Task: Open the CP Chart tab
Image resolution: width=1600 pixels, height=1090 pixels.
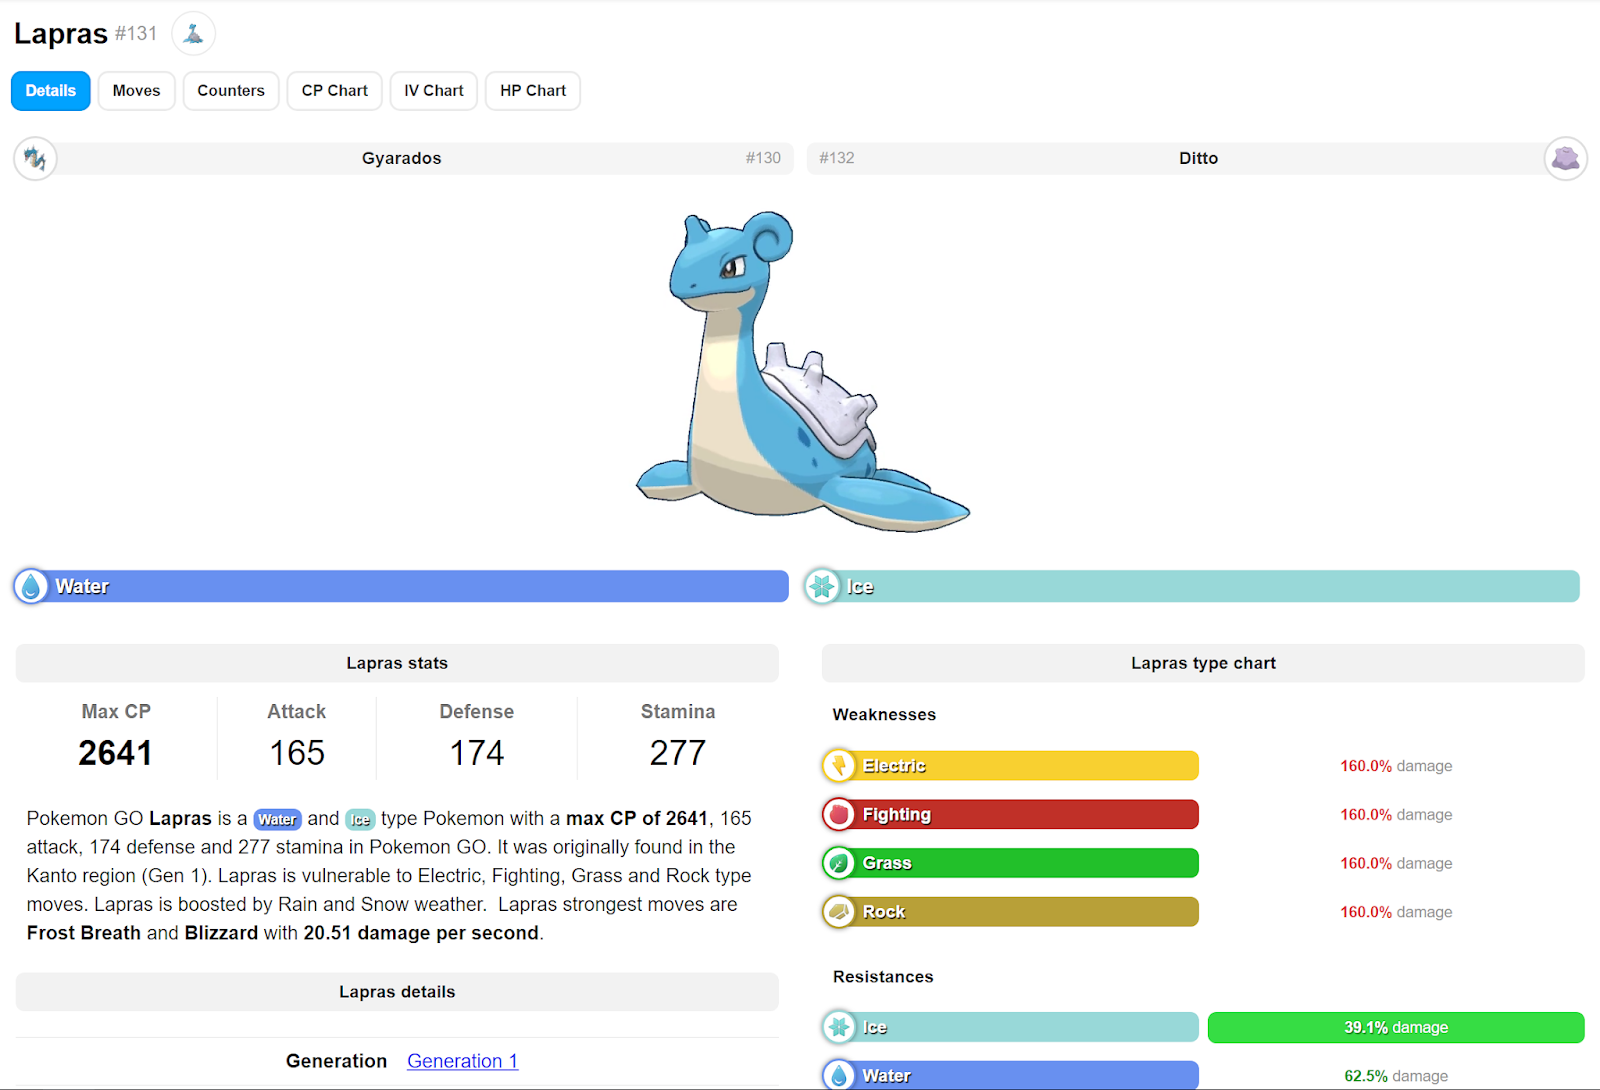Action: pos(335,91)
